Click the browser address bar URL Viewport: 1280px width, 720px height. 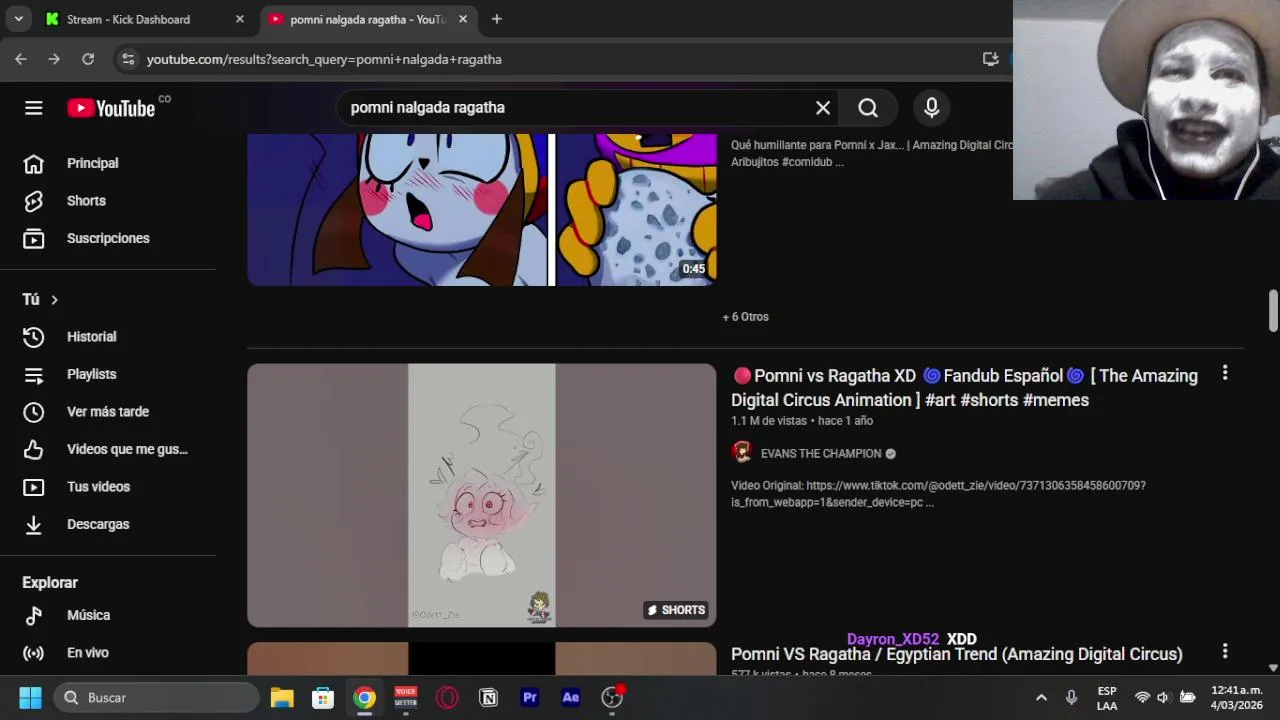[324, 59]
